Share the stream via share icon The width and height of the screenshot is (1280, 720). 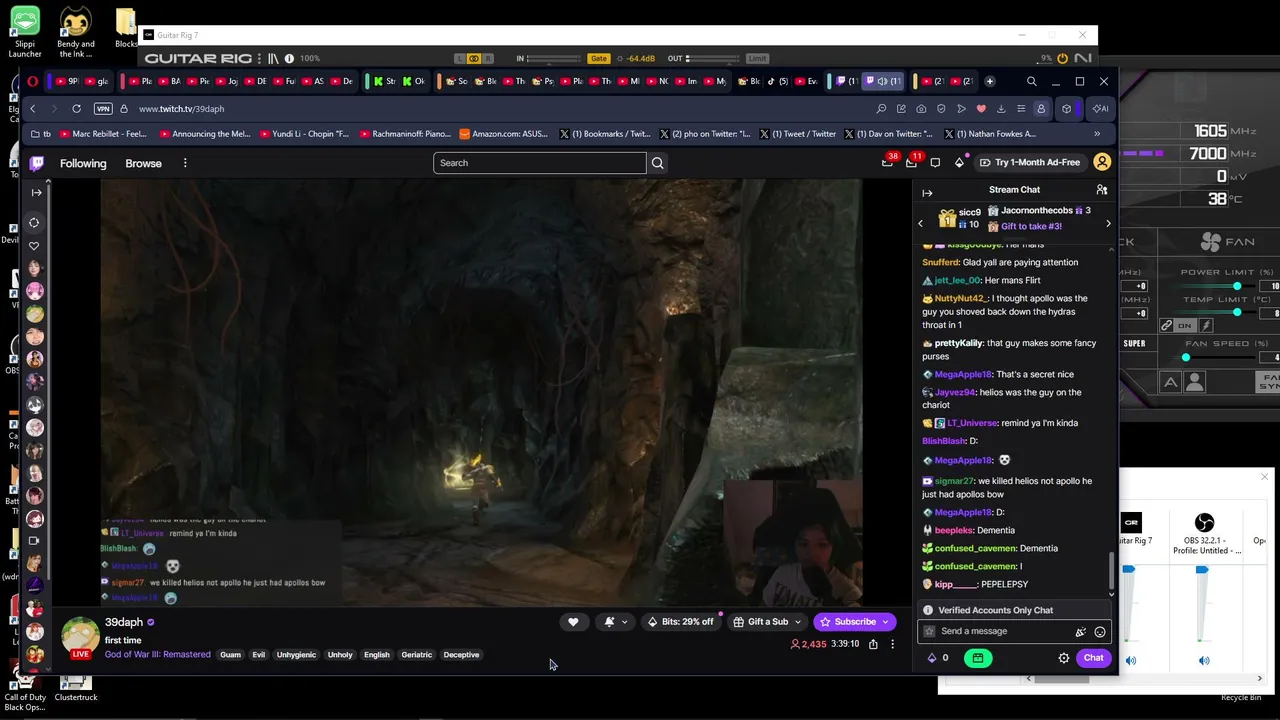coord(873,644)
